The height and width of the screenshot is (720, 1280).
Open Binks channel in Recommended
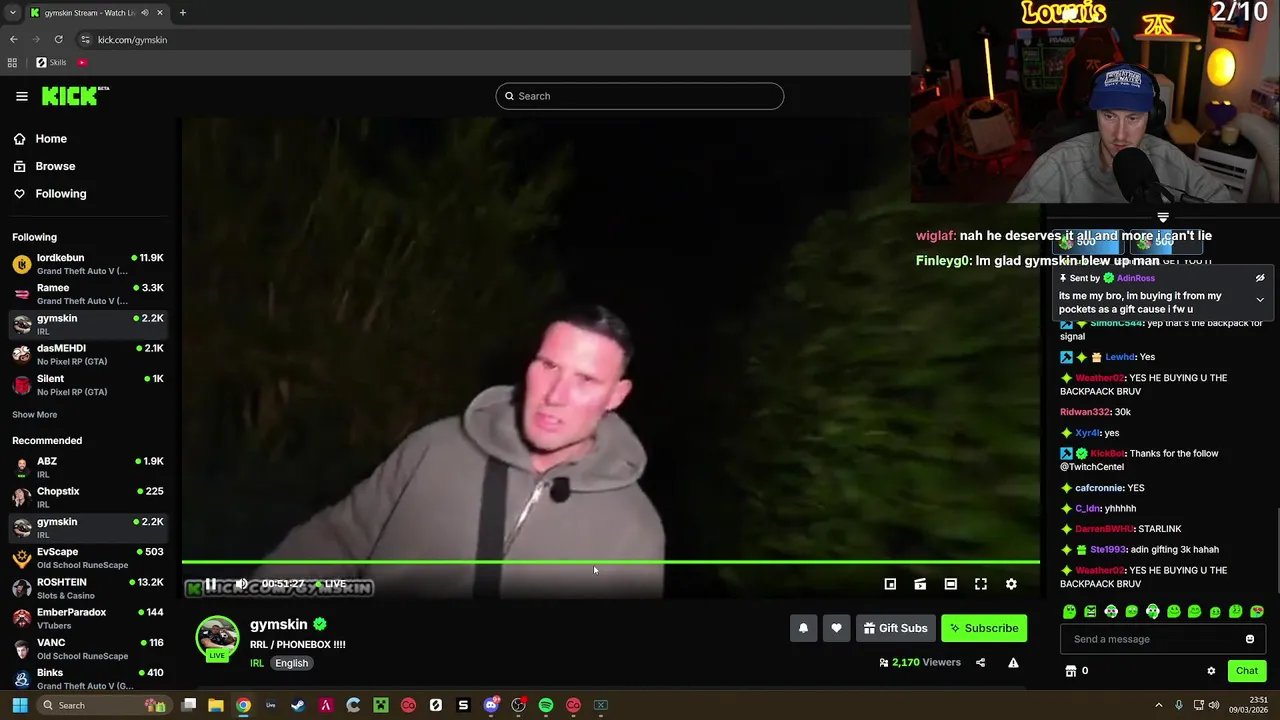point(88,679)
